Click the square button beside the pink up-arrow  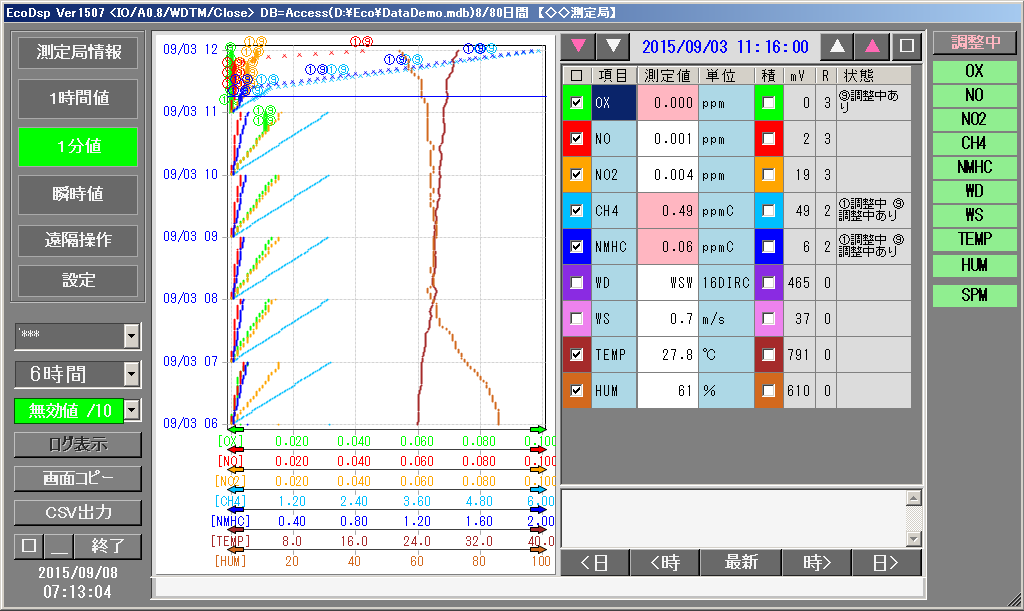point(906,46)
